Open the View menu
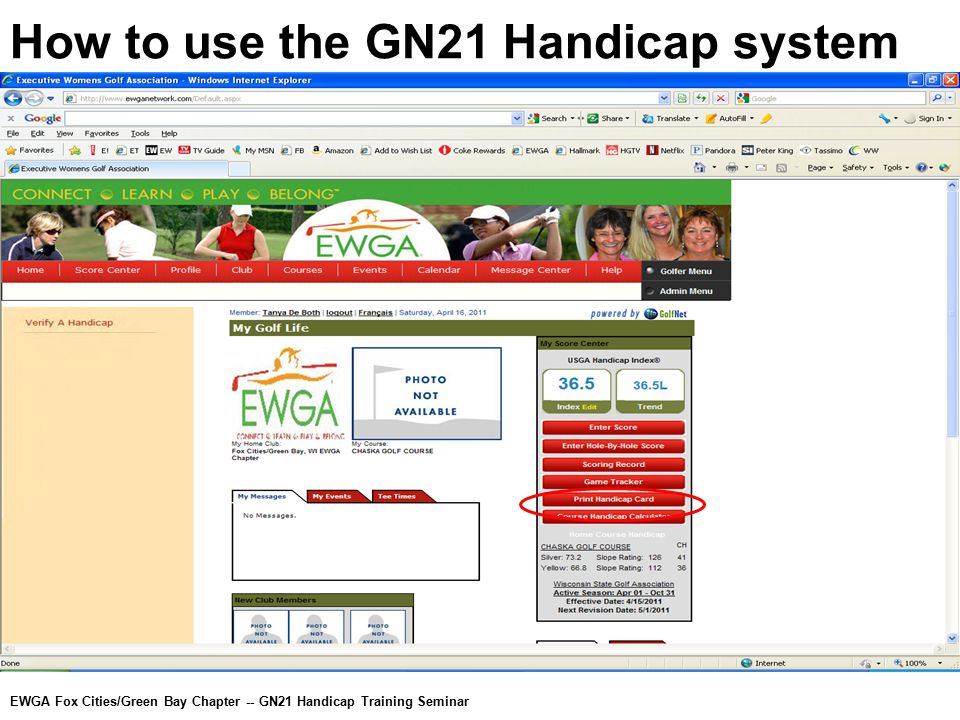 pos(64,133)
